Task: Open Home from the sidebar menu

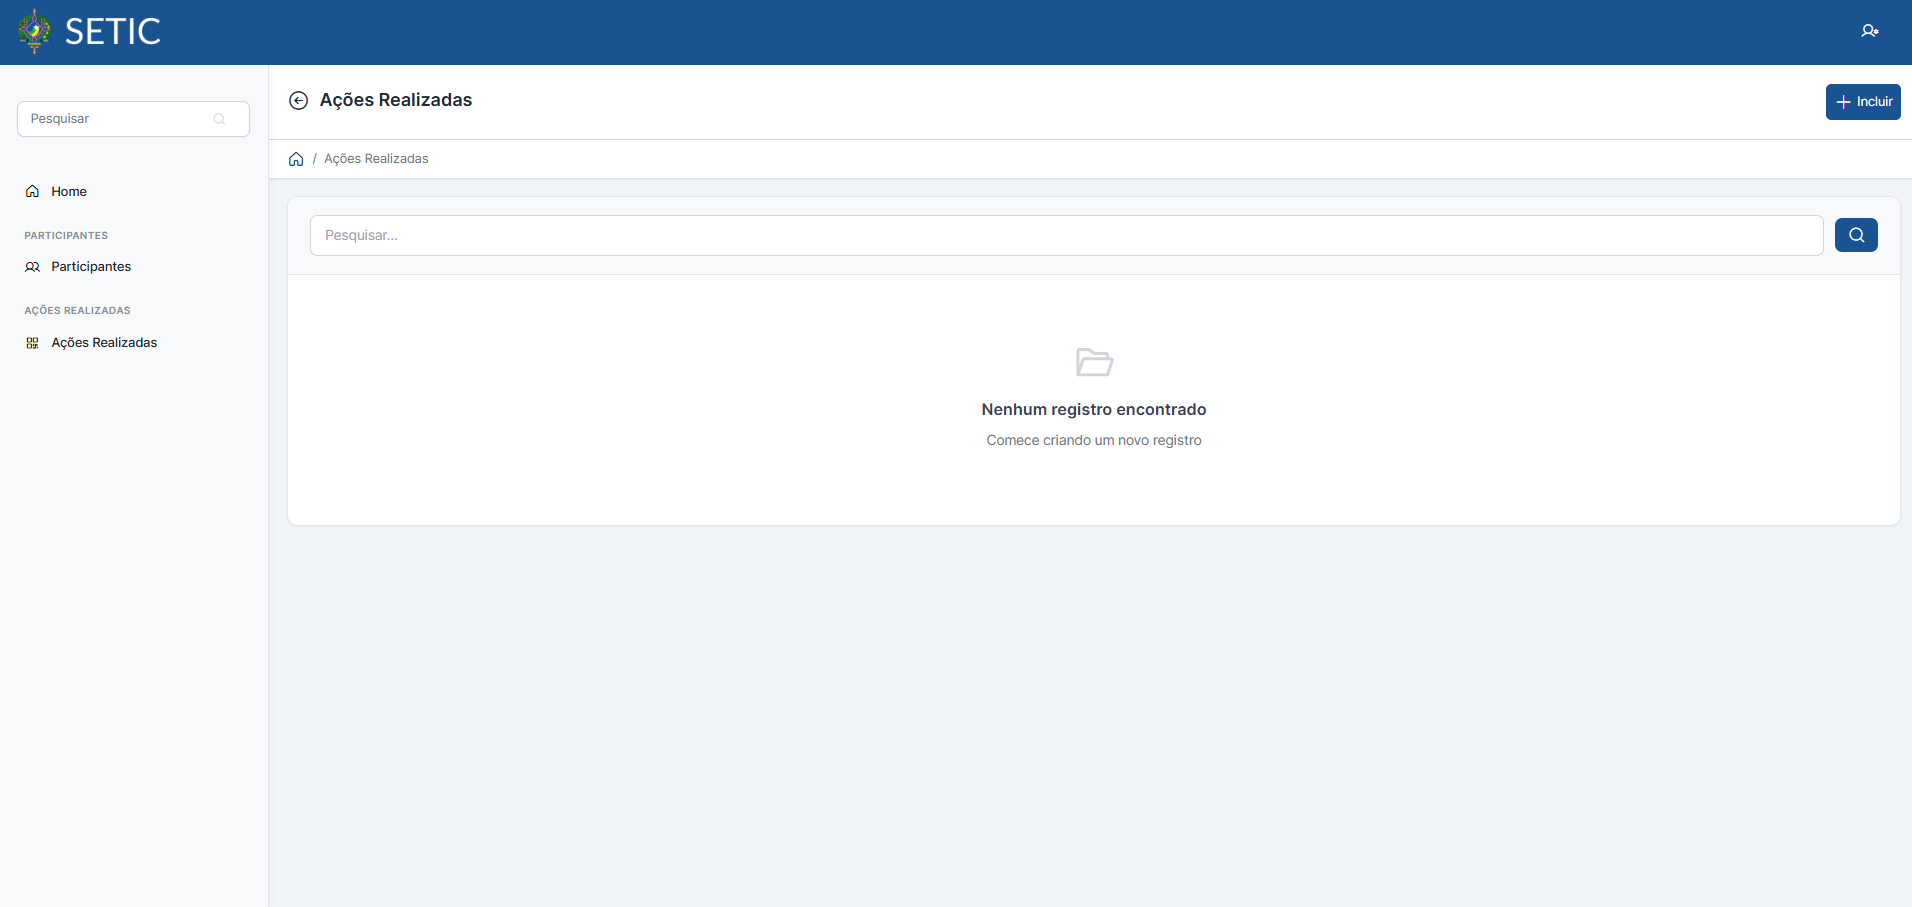Action: pyautogui.click(x=69, y=191)
